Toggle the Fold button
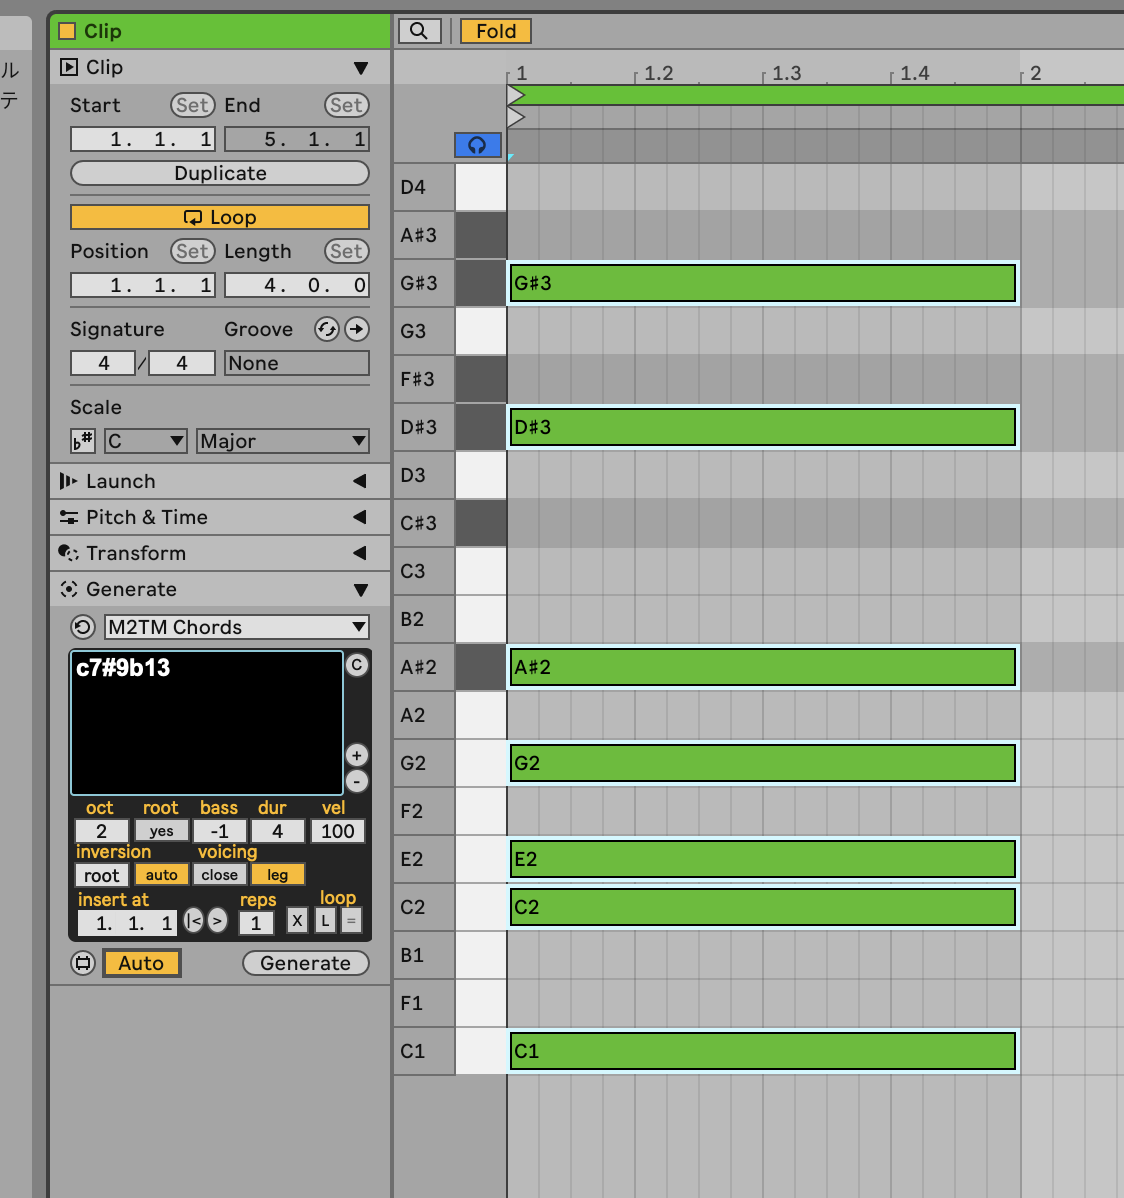The image size is (1124, 1198). click(x=495, y=31)
